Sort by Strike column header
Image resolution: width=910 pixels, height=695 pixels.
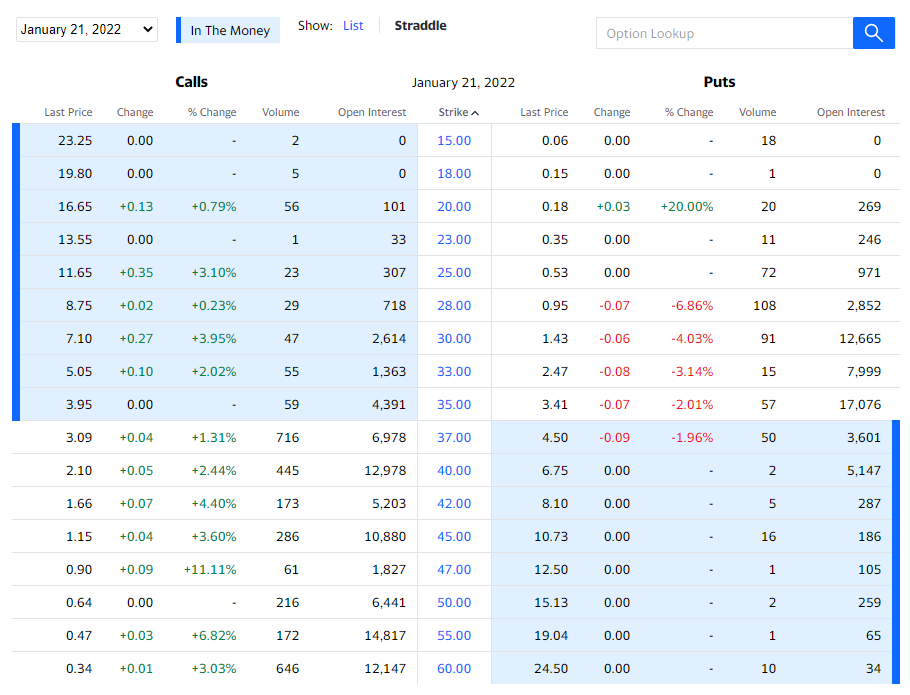pyautogui.click(x=458, y=113)
